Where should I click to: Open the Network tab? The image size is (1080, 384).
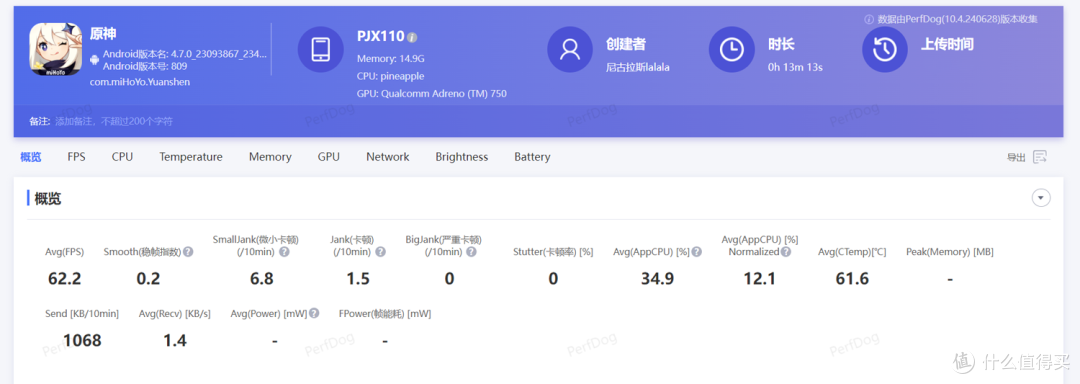point(388,157)
